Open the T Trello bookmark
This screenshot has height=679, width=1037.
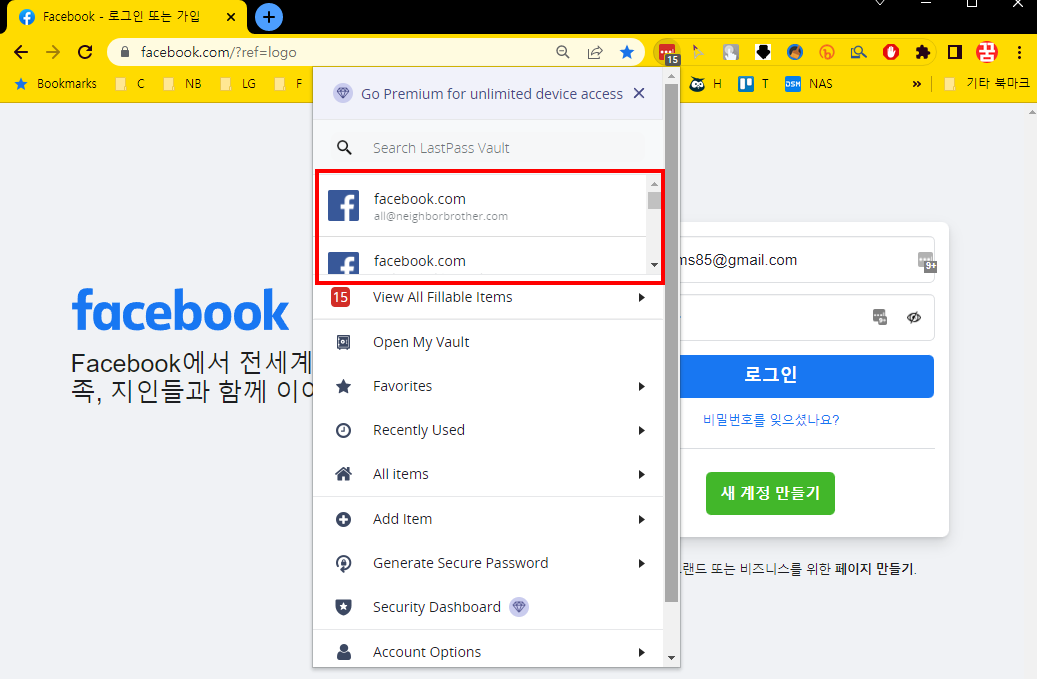click(754, 83)
